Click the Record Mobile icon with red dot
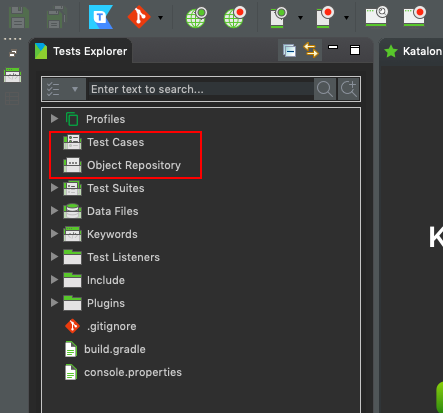This screenshot has height=413, width=443. click(325, 17)
